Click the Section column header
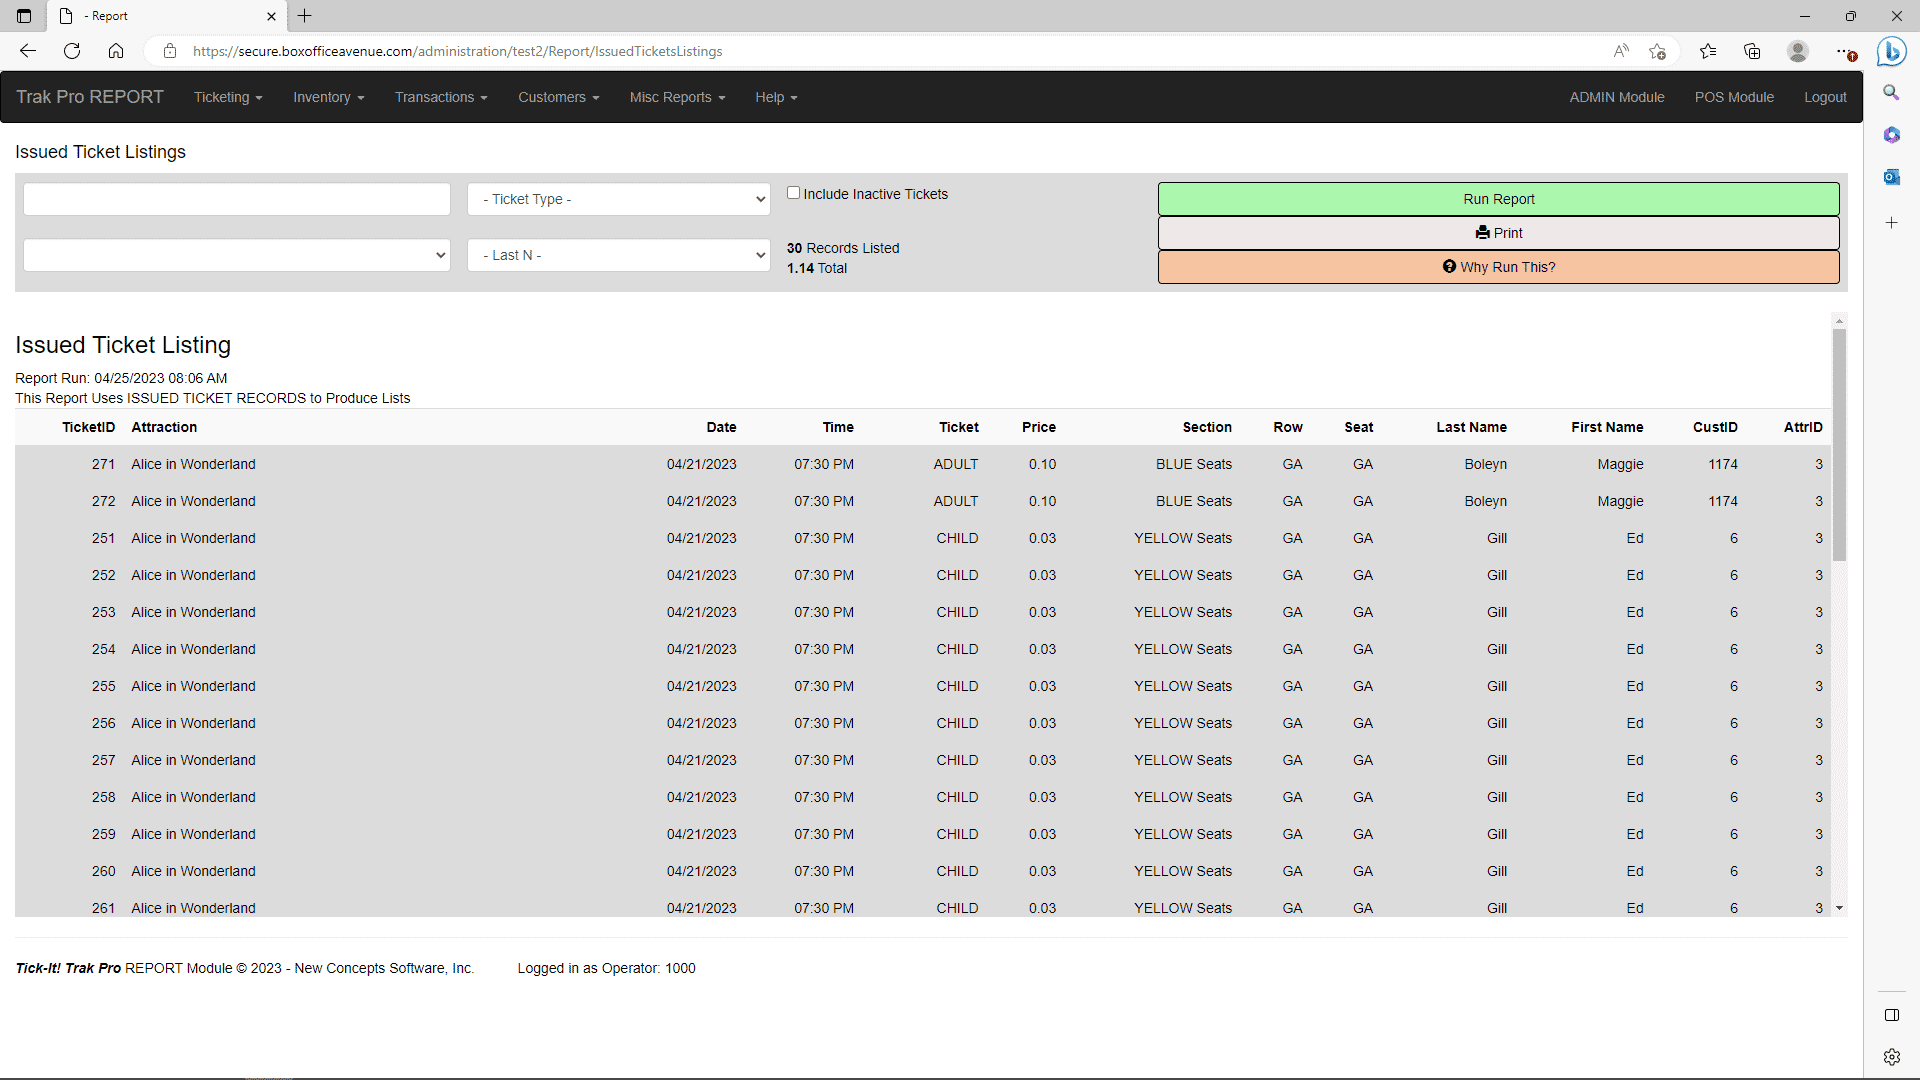 click(x=1207, y=427)
